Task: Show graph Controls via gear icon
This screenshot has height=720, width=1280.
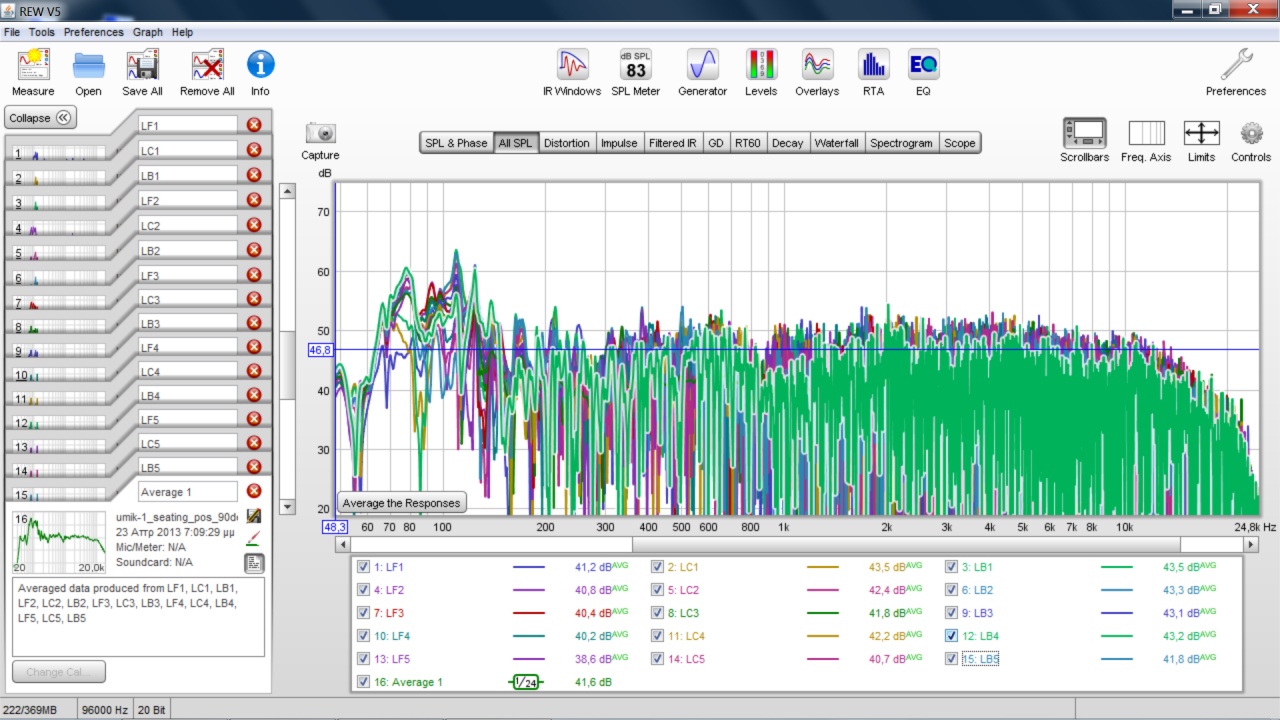Action: [1251, 133]
